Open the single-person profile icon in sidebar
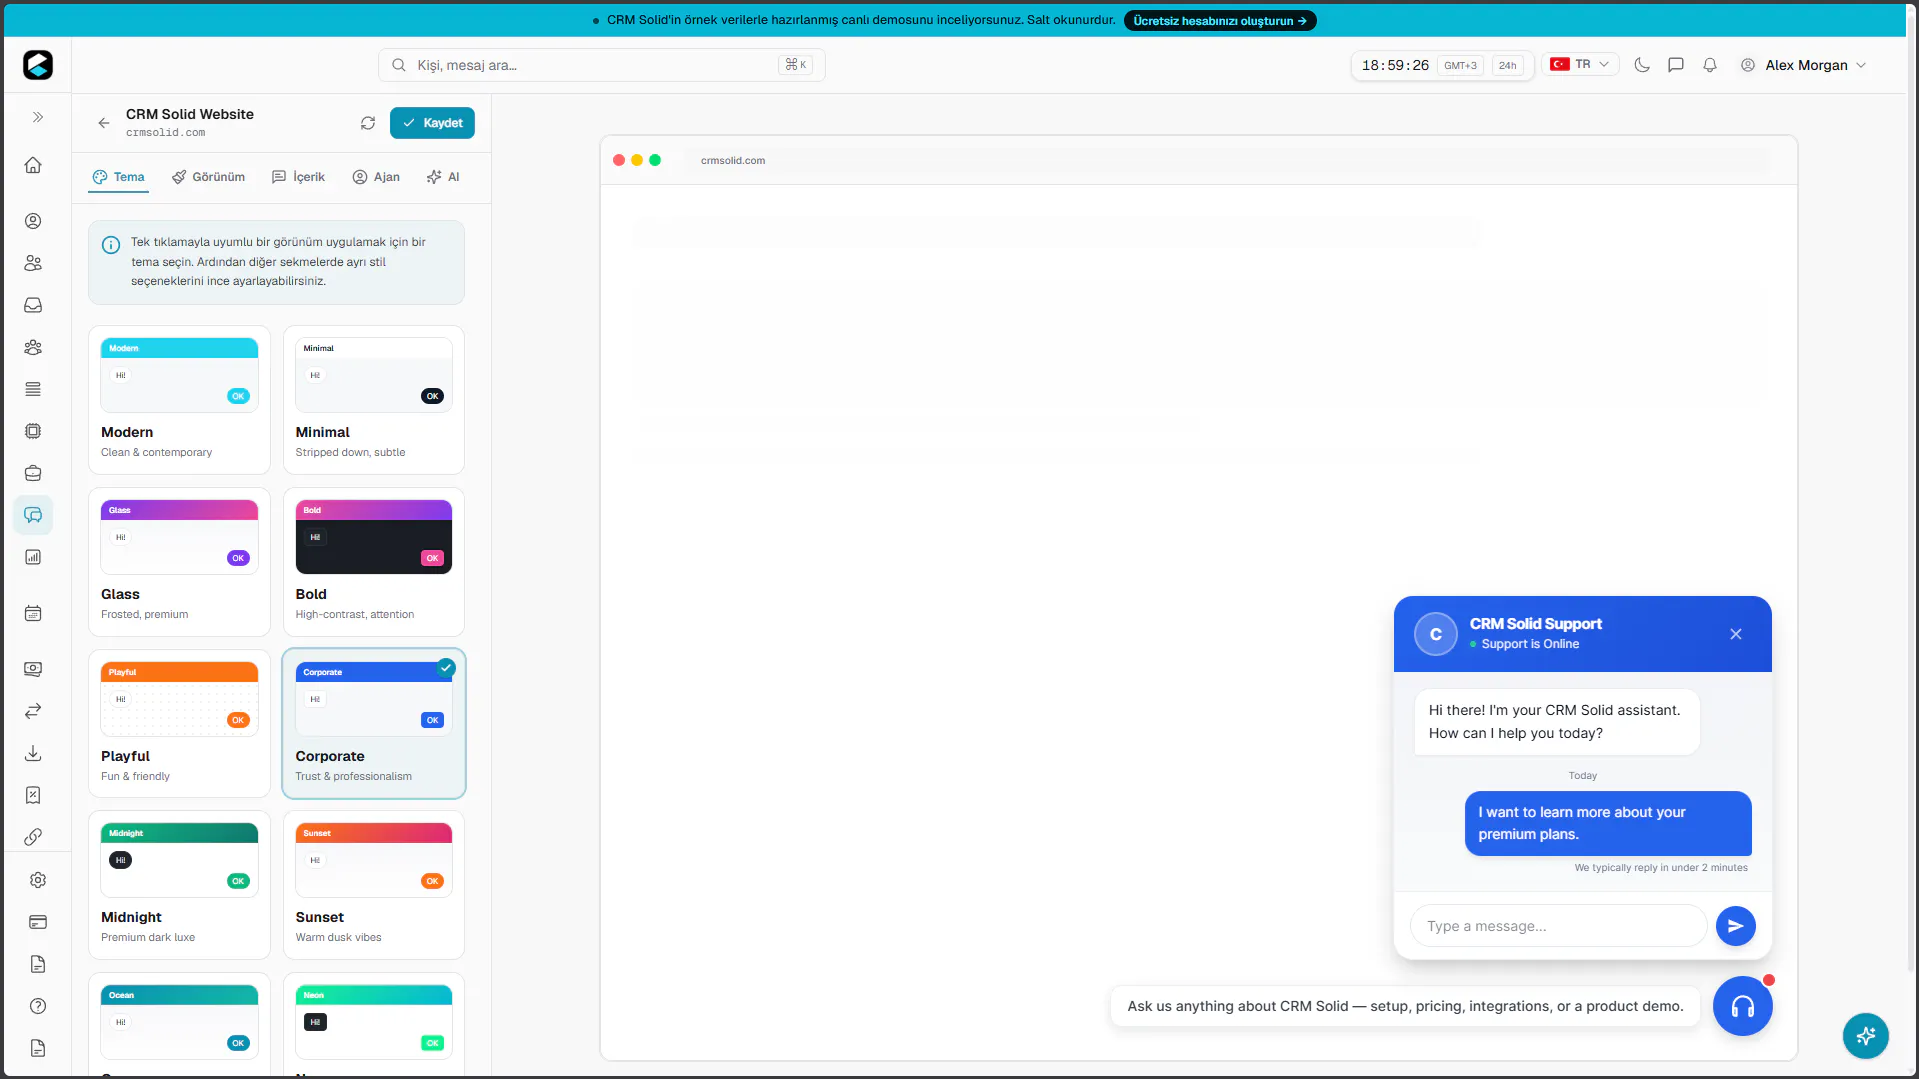1919x1079 pixels. coord(33,221)
